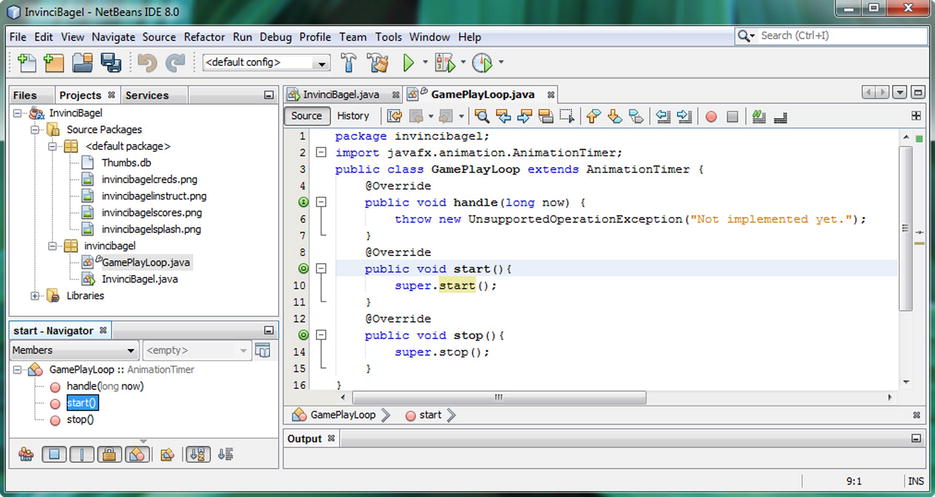Click the Redo arrow icon
Image resolution: width=935 pixels, height=497 pixels.
(175, 62)
